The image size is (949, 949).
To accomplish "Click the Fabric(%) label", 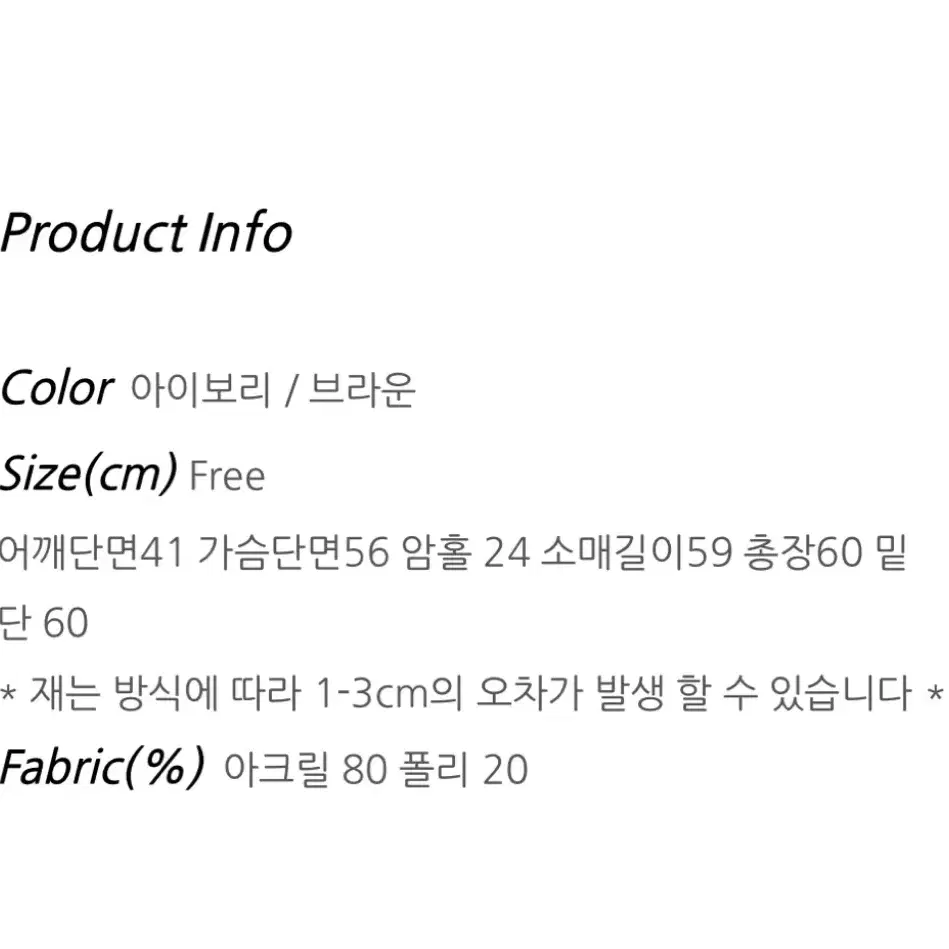I will coord(102,767).
